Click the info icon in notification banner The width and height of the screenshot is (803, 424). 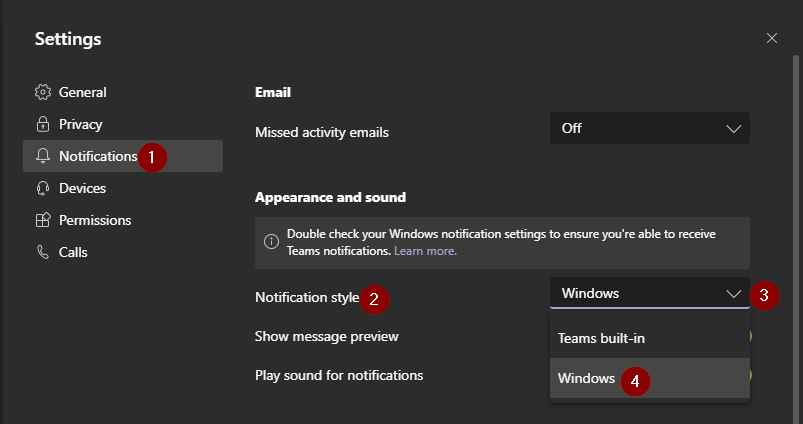point(271,242)
